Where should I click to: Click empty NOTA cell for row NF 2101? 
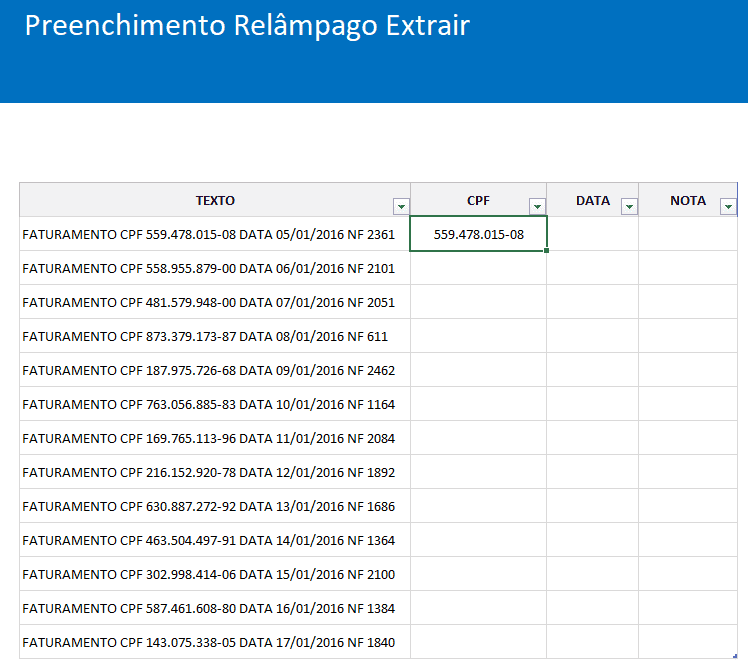point(688,268)
